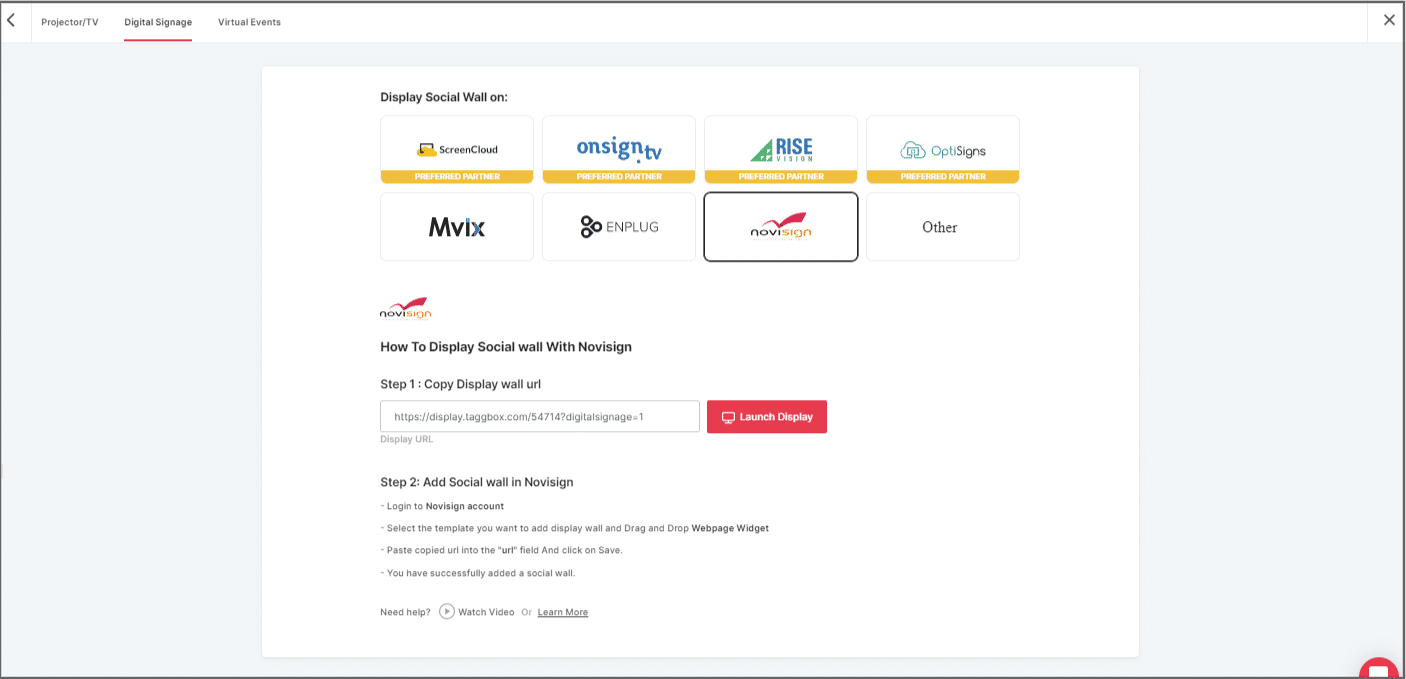
Task: Select the Digital Signage tab
Action: (158, 22)
